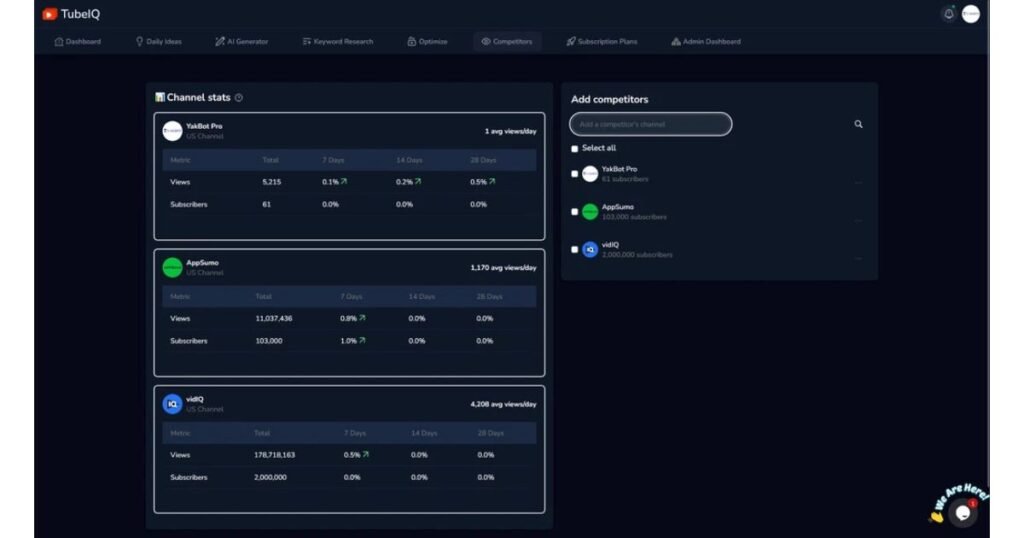Image resolution: width=1024 pixels, height=538 pixels.
Task: Go to Daily Ideas tab
Action: (x=159, y=42)
